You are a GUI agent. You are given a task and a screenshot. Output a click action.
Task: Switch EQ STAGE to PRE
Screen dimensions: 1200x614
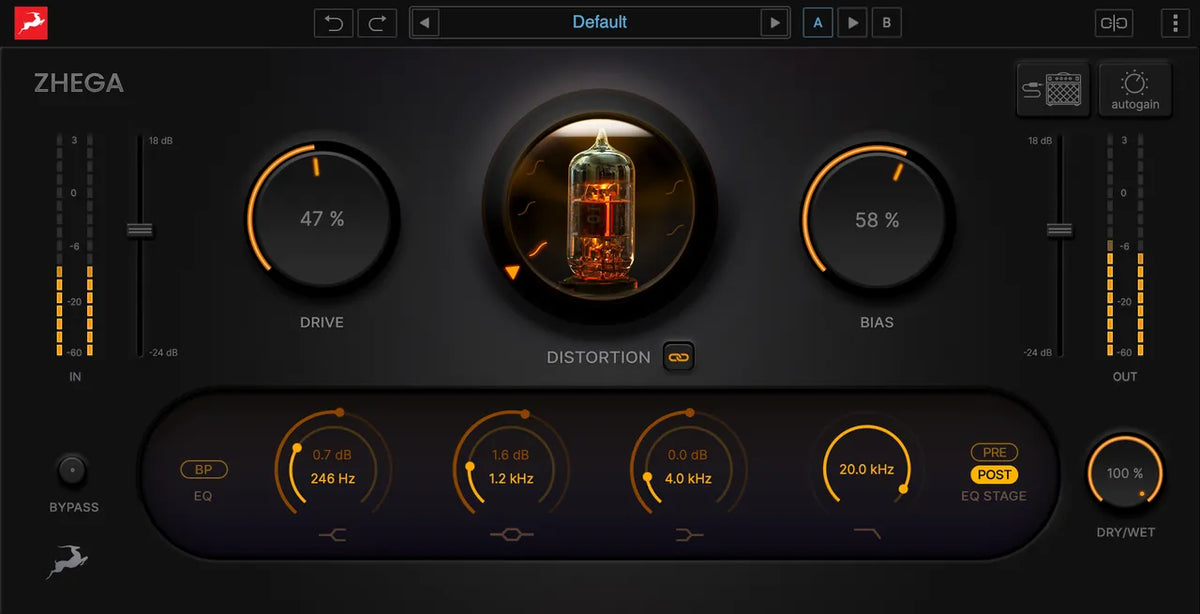pyautogui.click(x=993, y=451)
